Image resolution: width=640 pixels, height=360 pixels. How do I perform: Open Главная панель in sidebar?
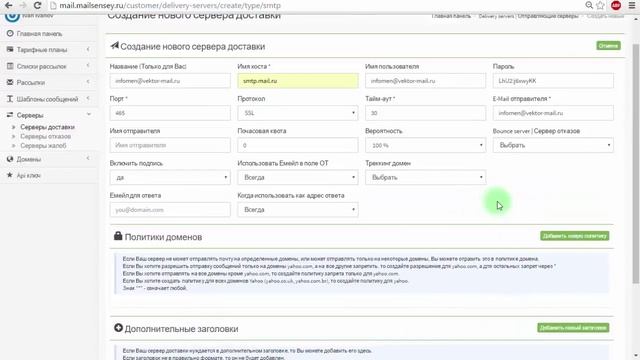(39, 34)
